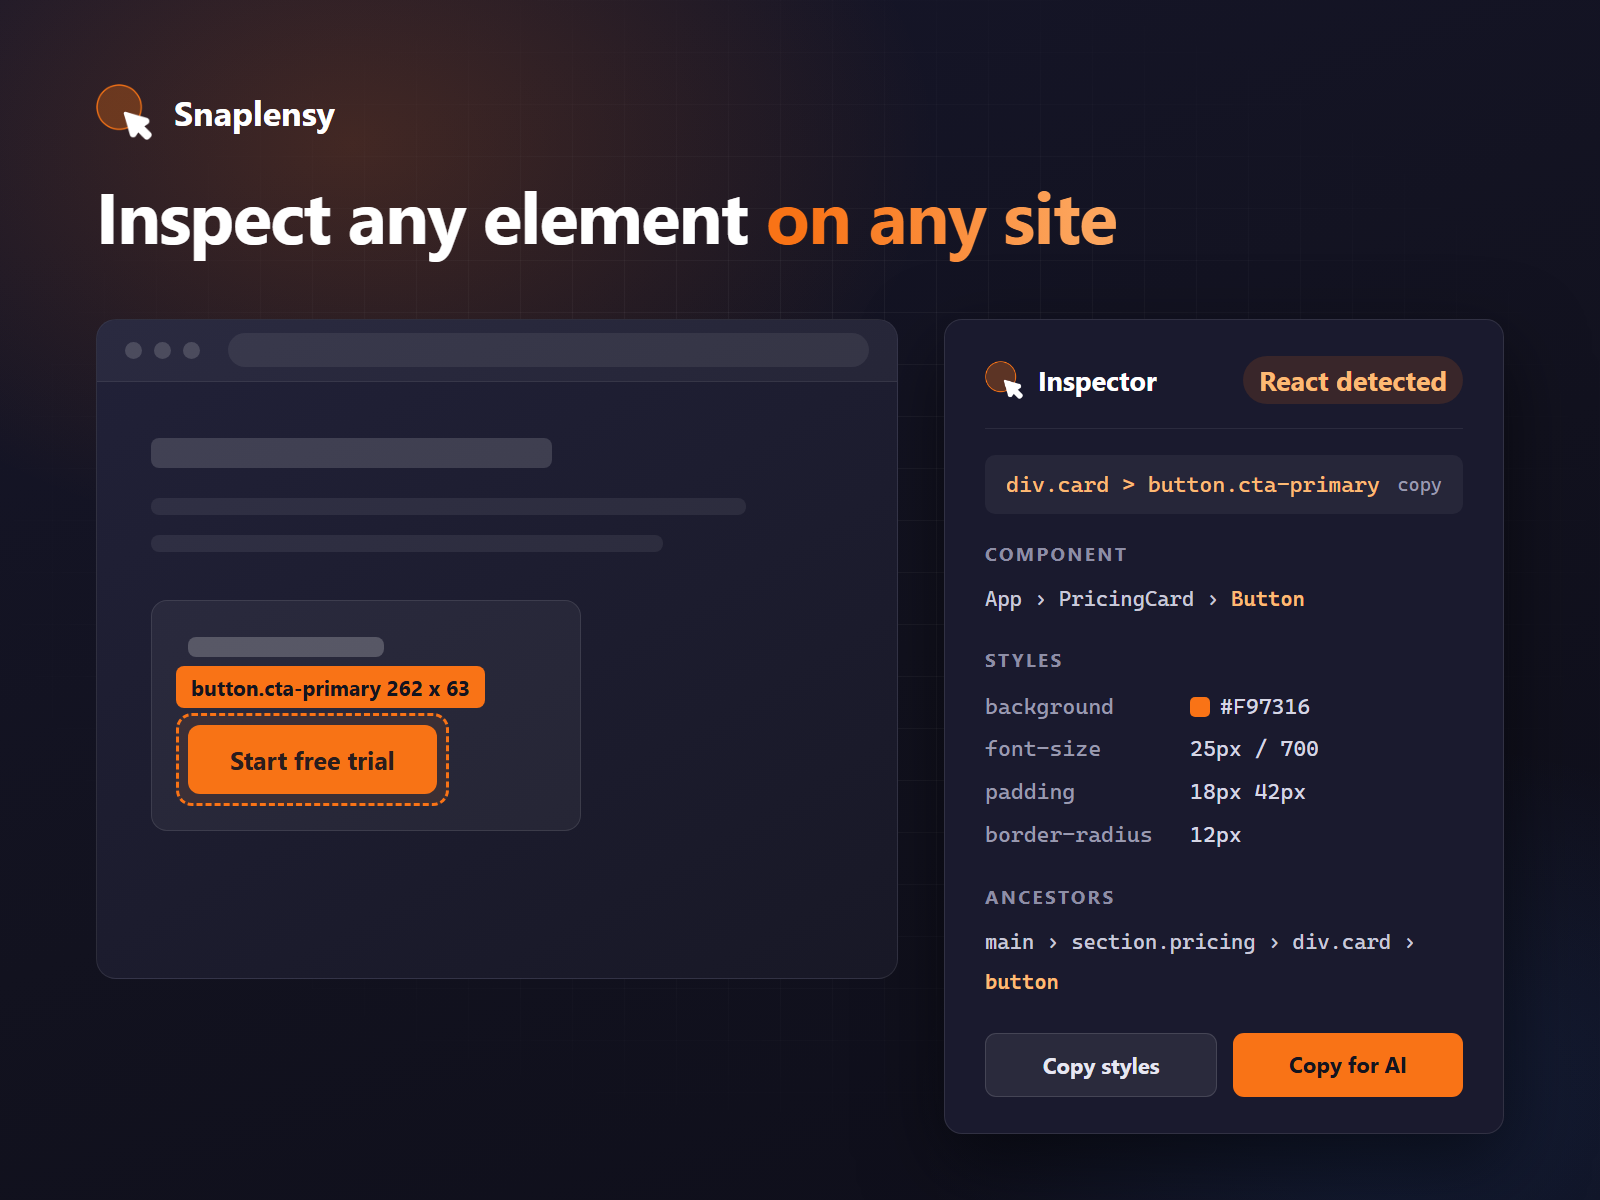Click the #F97316 background value
1600x1200 pixels.
[1265, 707]
